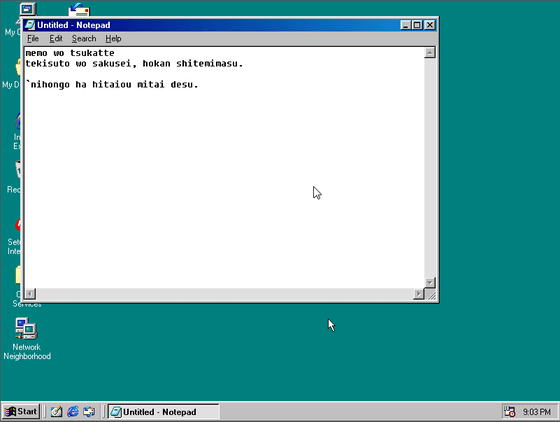Click the My Computer desktop icon
This screenshot has height=422, width=560.
point(28,9)
